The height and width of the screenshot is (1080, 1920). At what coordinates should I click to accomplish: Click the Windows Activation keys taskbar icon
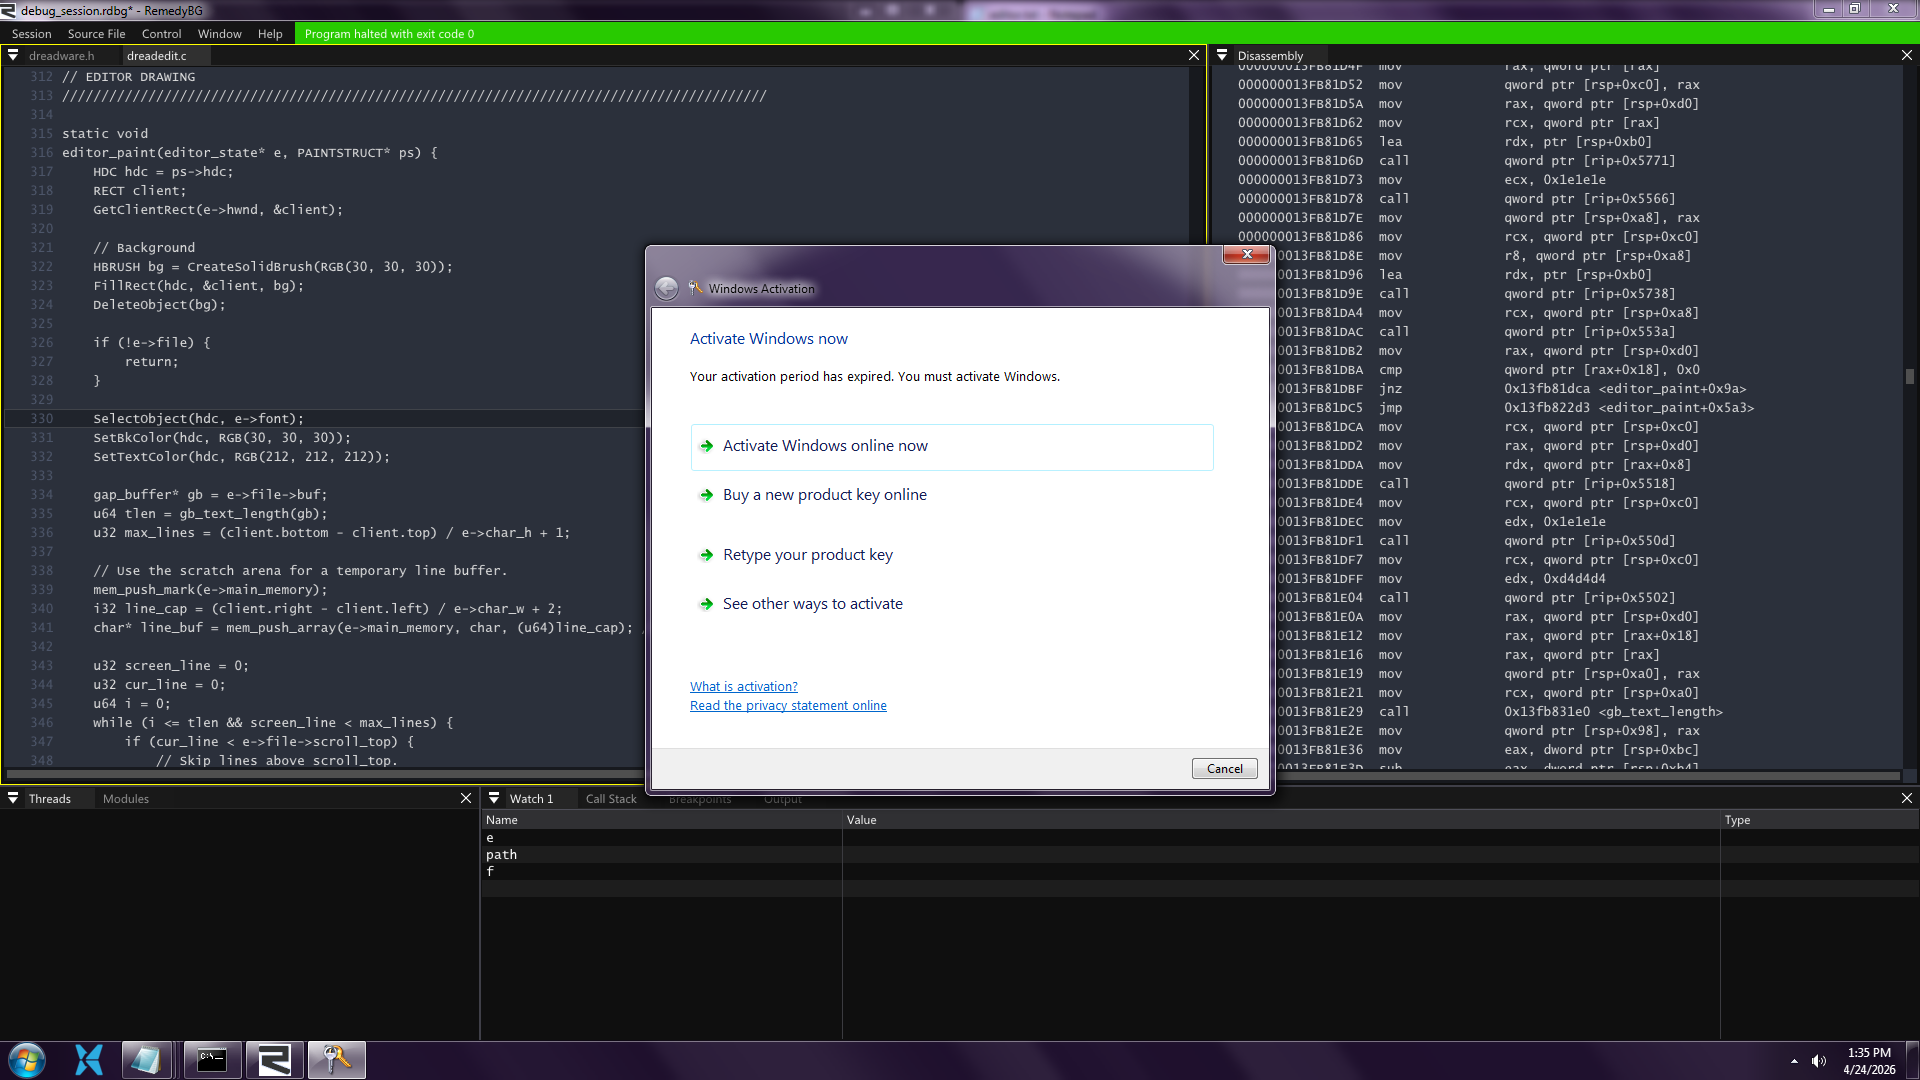(x=336, y=1060)
